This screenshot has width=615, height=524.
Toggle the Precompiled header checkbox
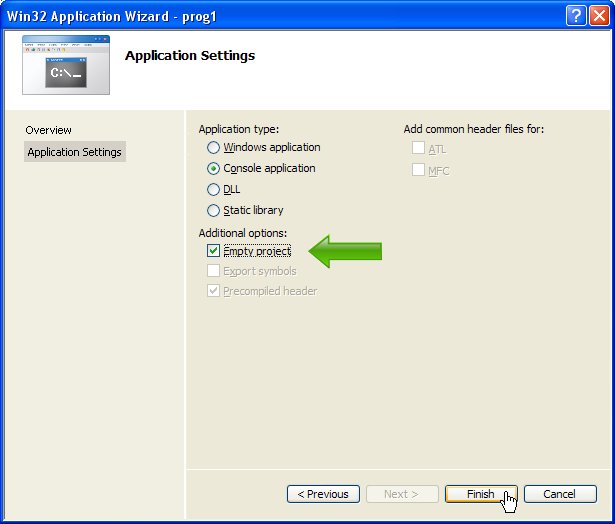214,291
